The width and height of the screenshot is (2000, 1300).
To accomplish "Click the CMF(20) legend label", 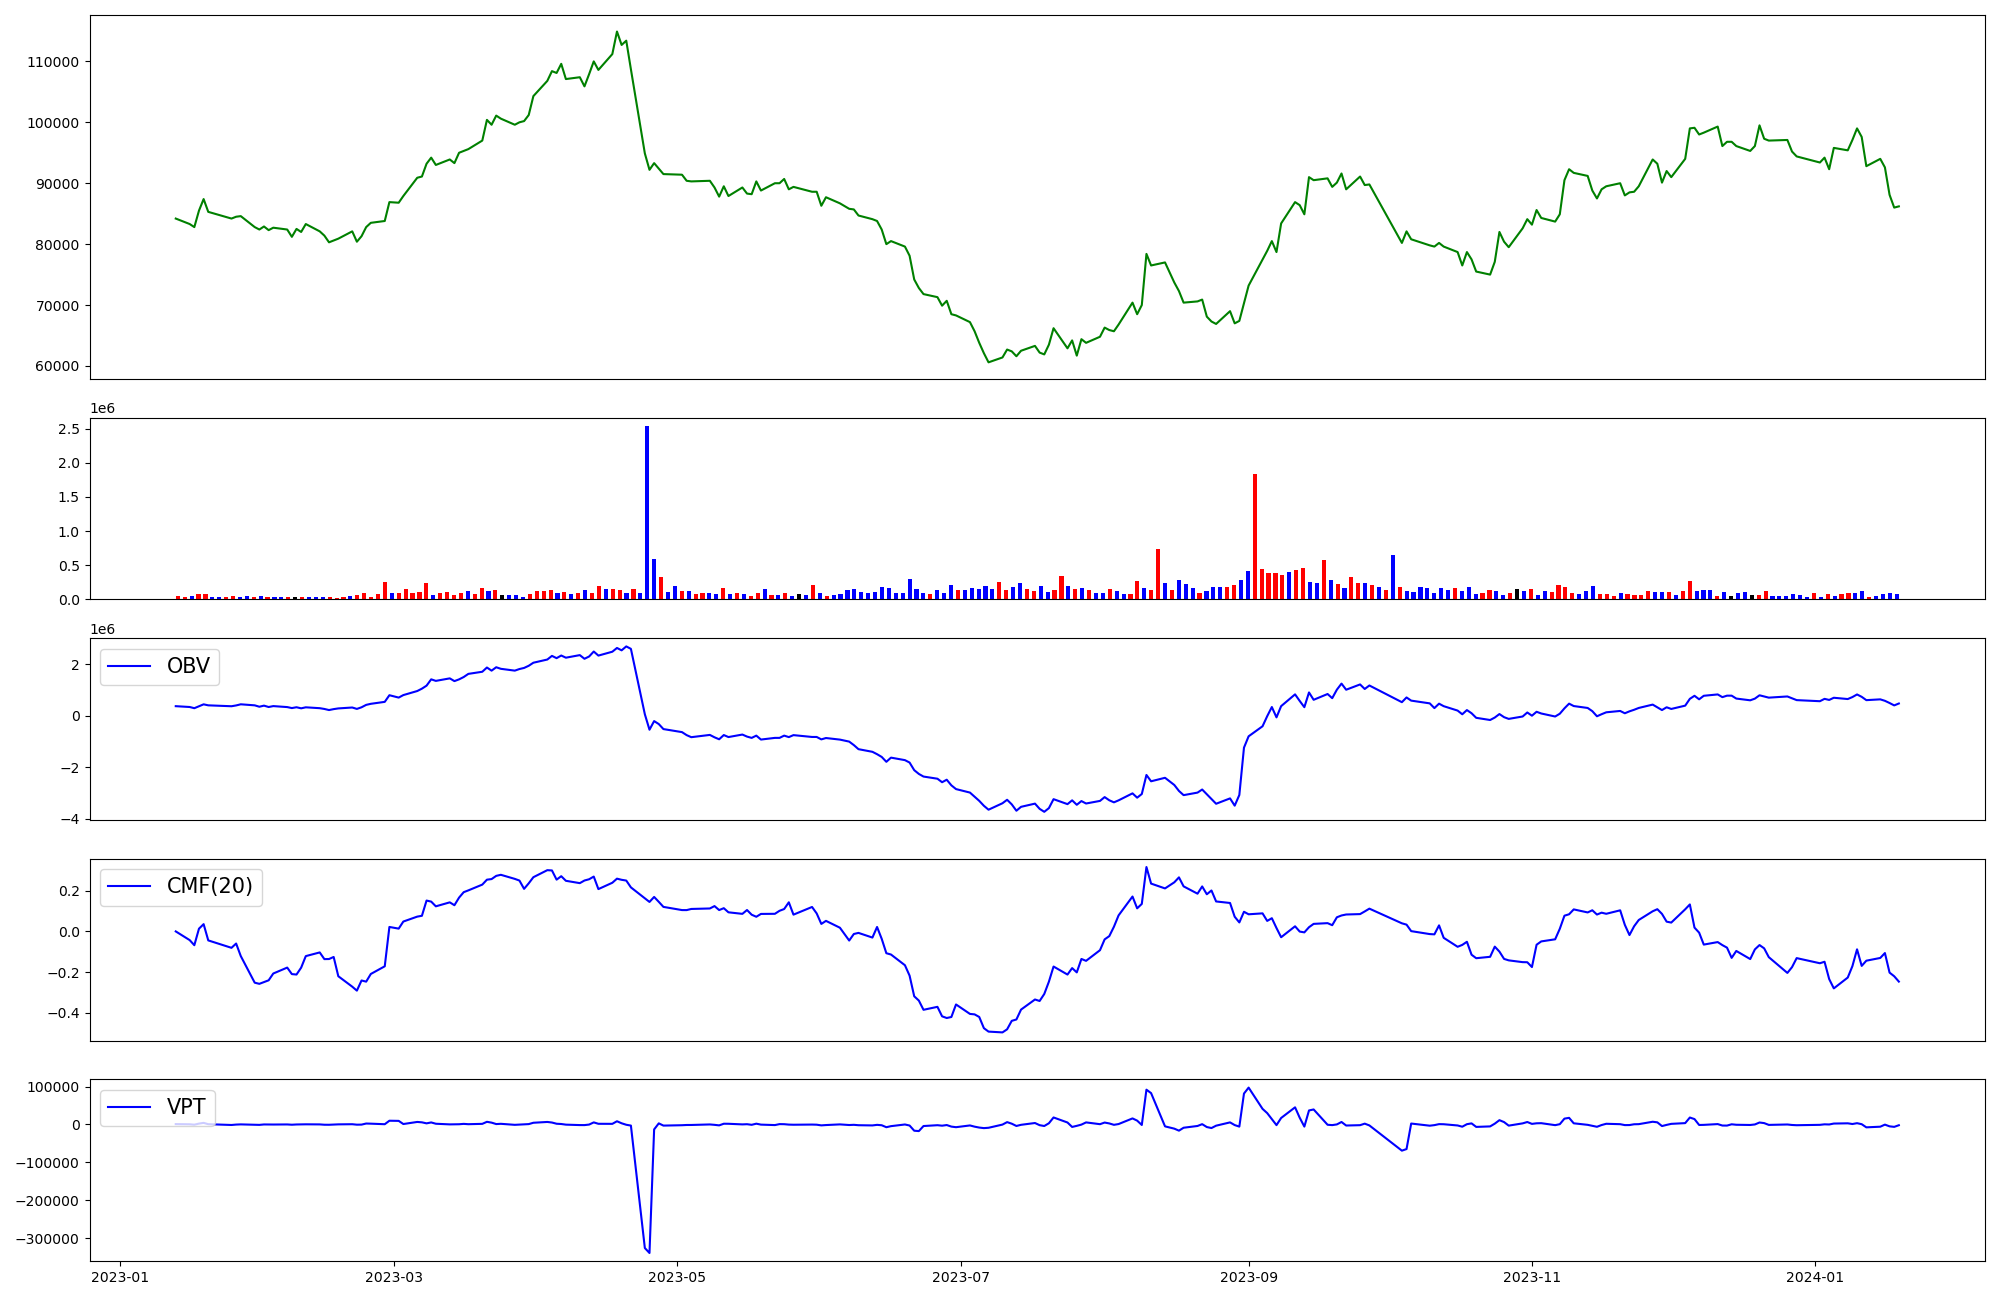I will coord(209,887).
